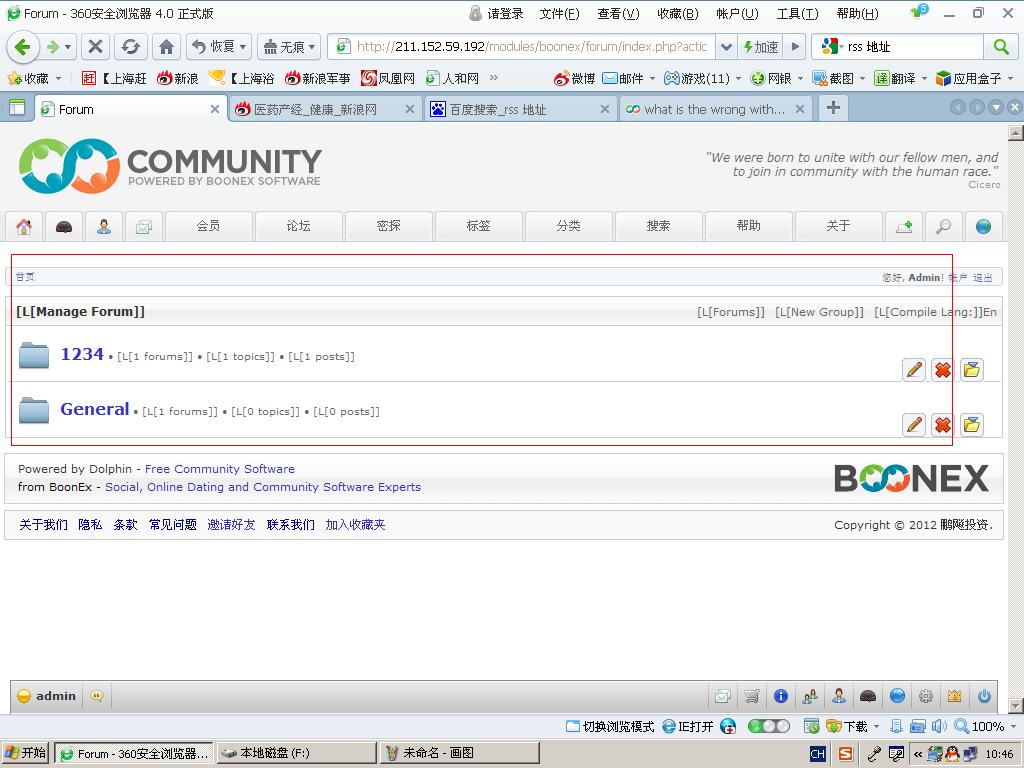Open single profile icon in bottom toolbar
Screen dimensions: 1024x768
click(x=839, y=696)
